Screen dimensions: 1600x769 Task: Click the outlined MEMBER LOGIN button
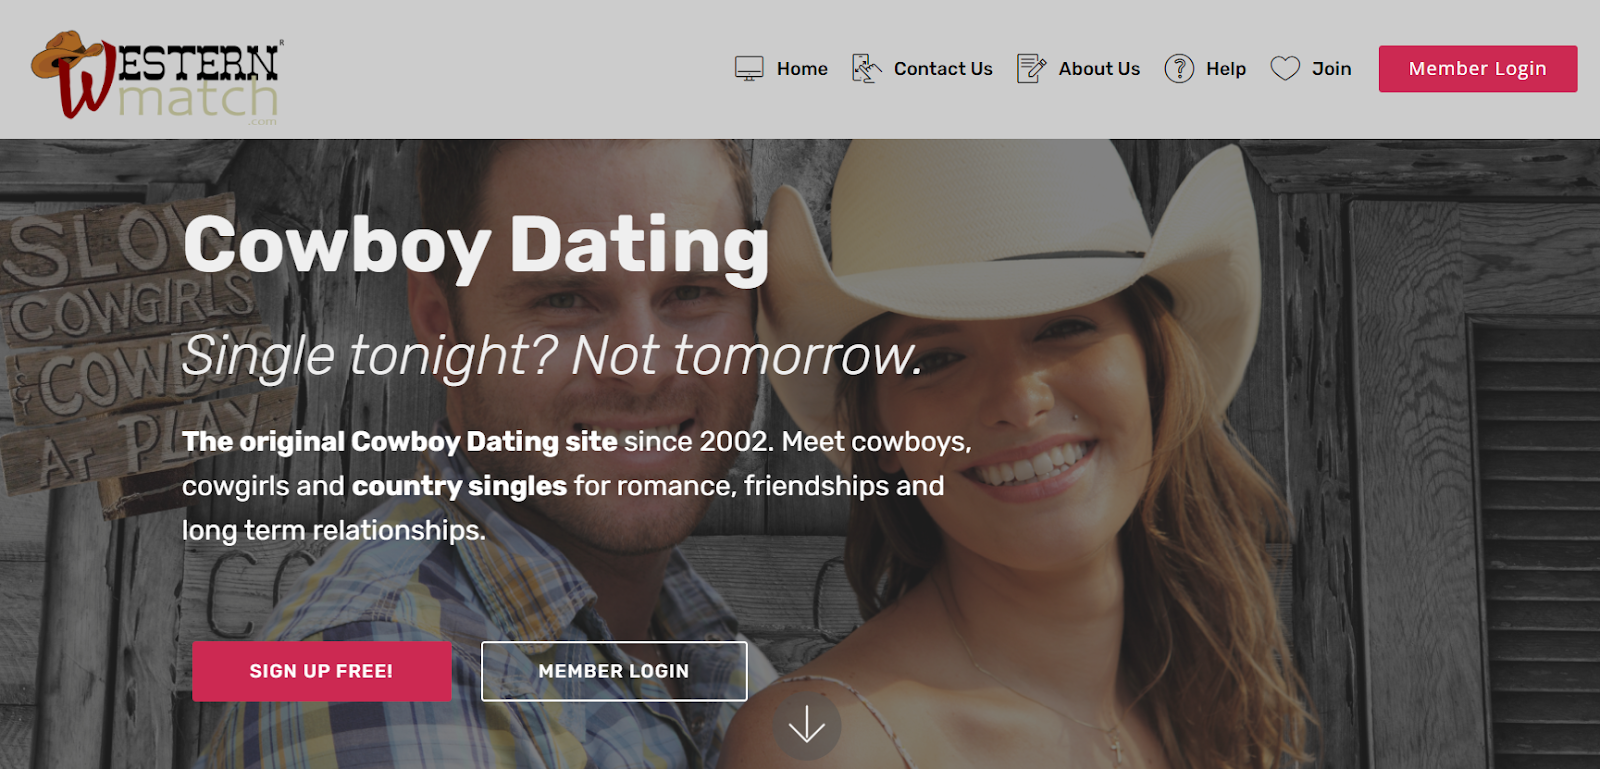(x=614, y=671)
